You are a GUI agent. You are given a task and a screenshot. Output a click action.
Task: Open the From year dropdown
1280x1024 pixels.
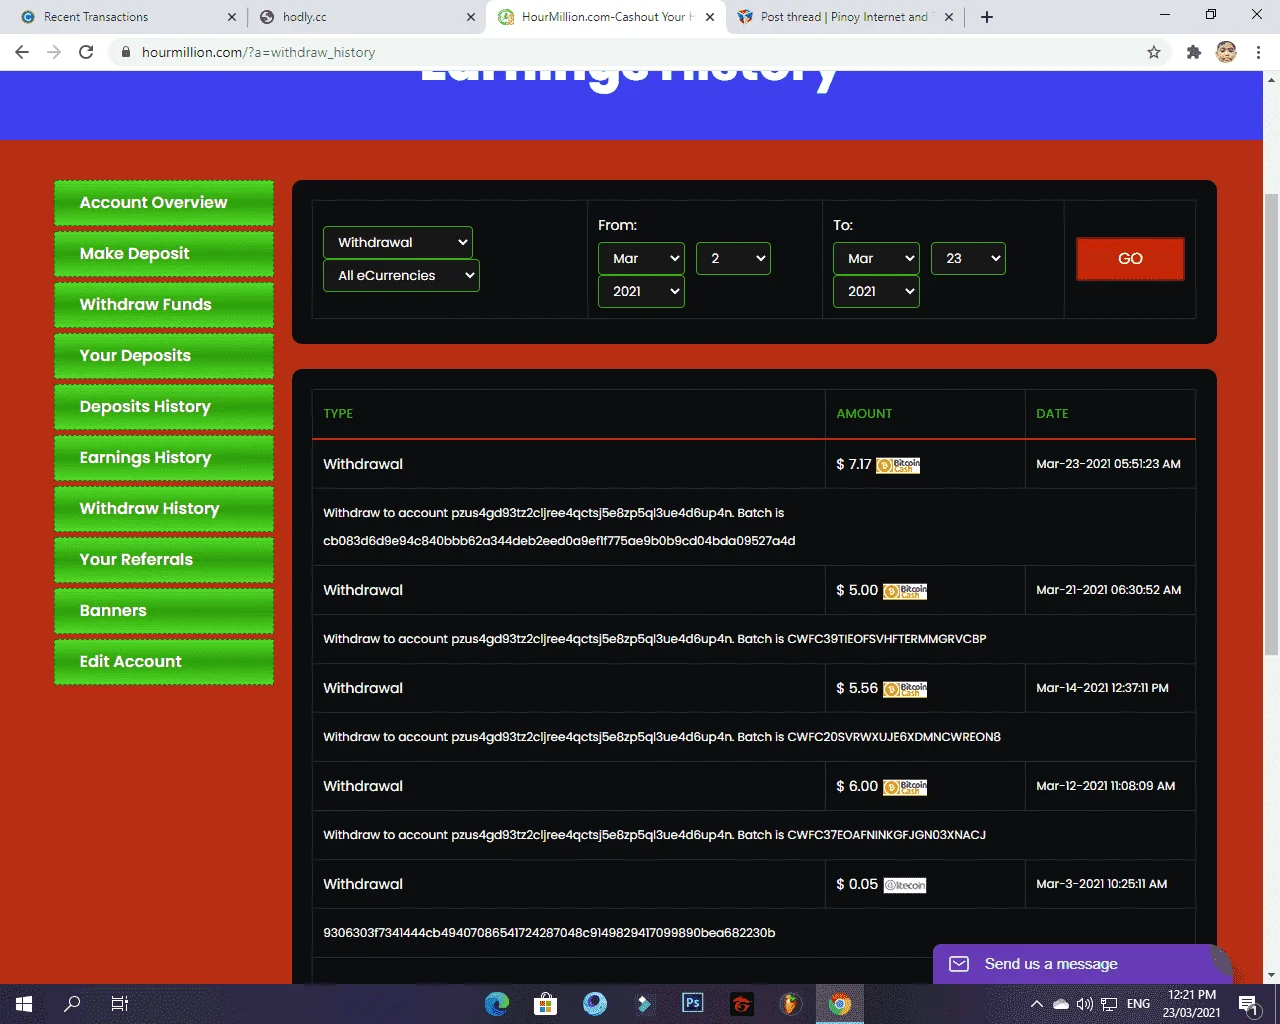pos(641,291)
